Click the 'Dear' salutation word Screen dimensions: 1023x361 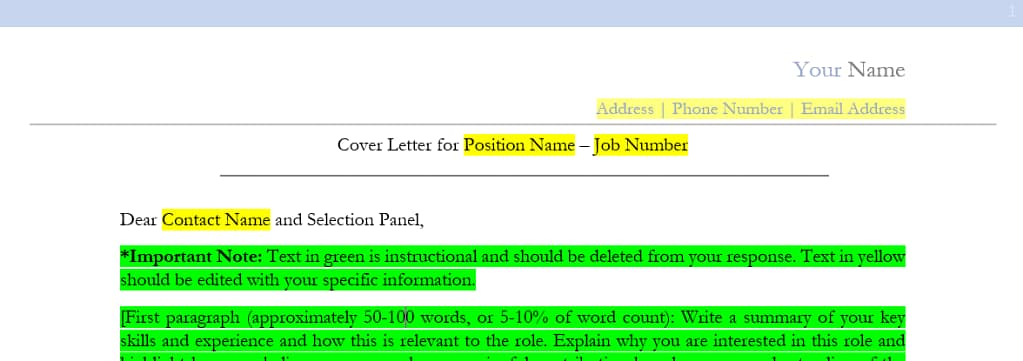[x=139, y=219]
